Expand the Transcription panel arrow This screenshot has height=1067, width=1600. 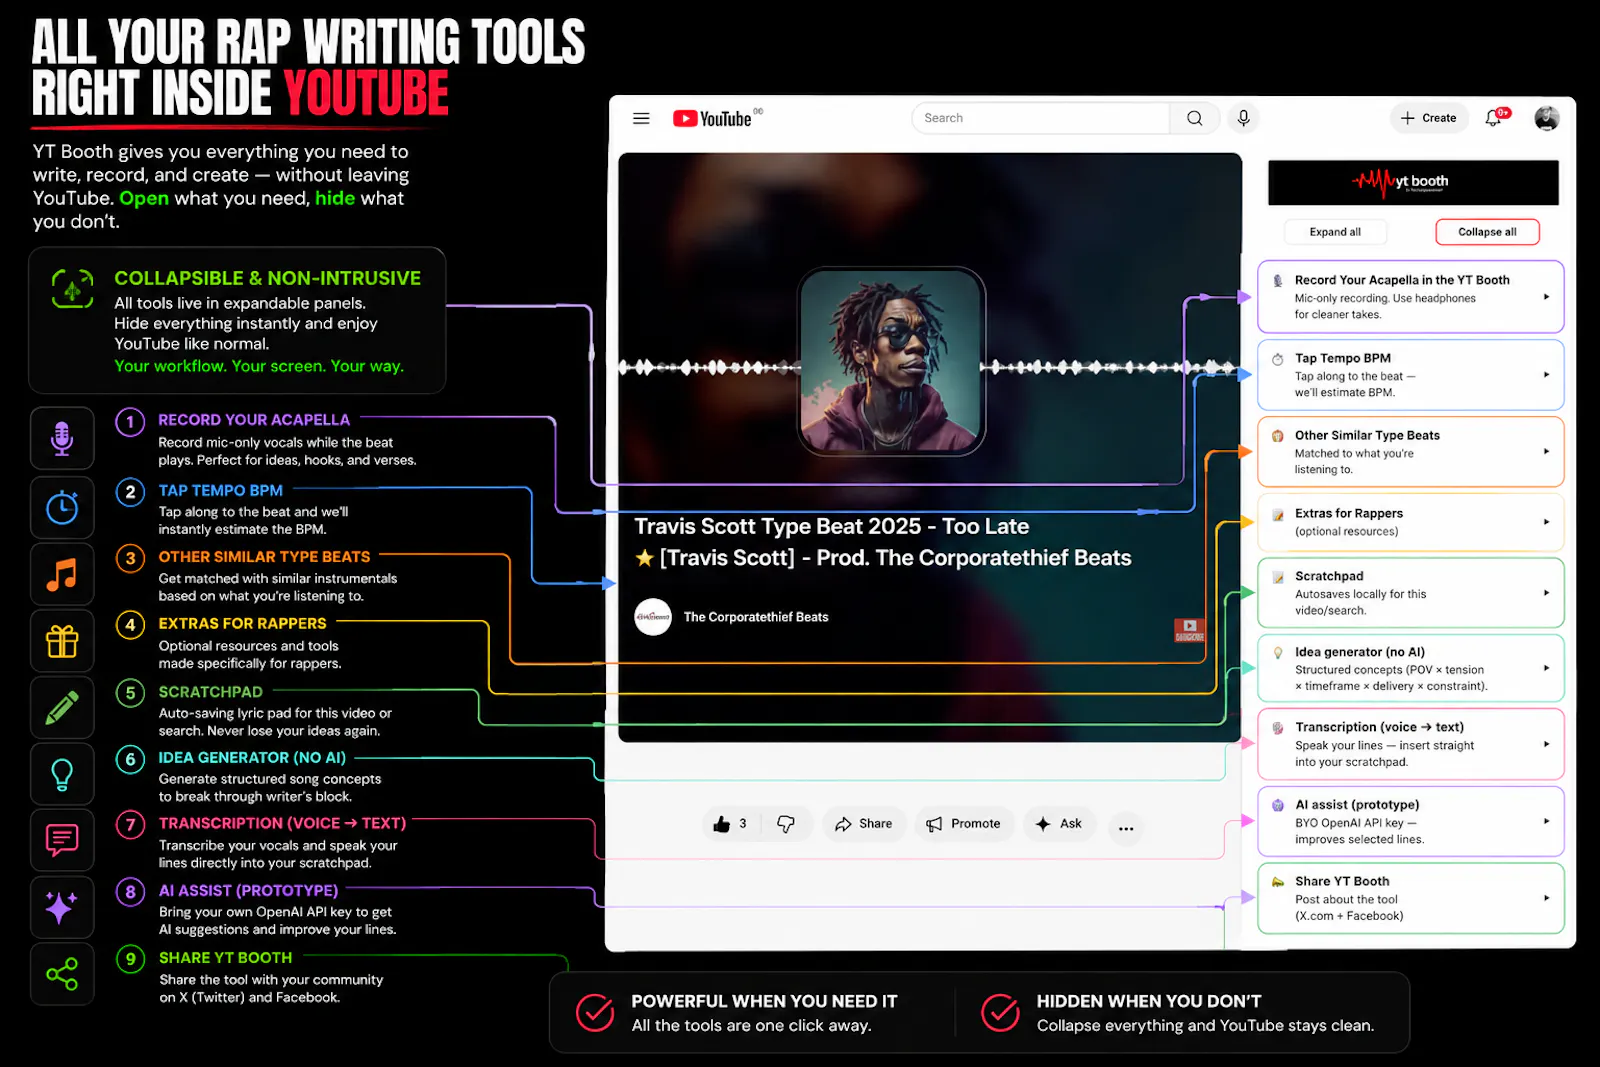[x=1546, y=744]
